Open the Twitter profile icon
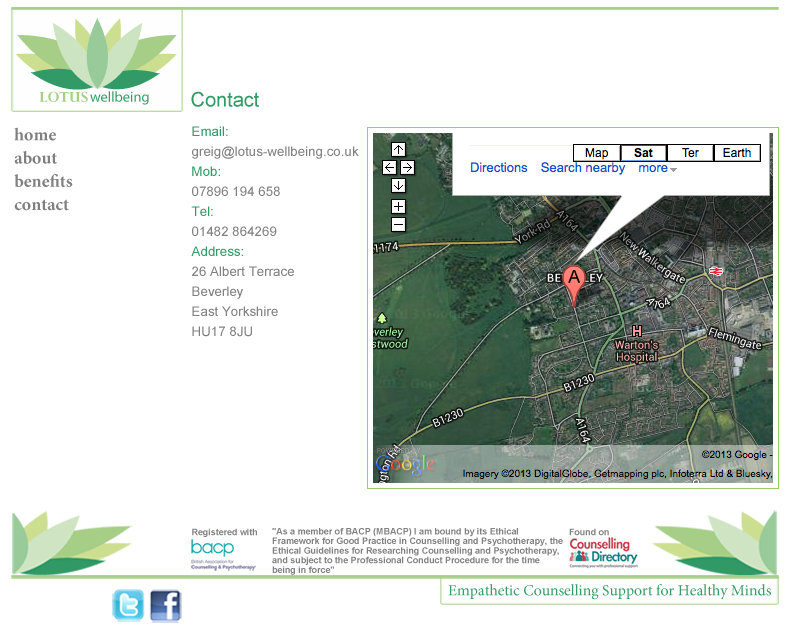This screenshot has height=629, width=788. 128,605
